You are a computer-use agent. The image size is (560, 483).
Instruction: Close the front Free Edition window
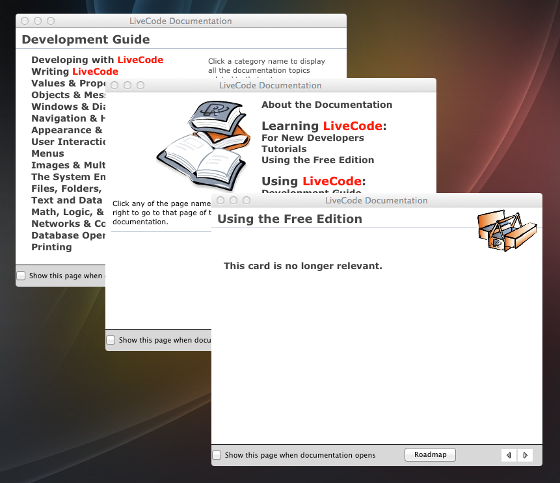pyautogui.click(x=220, y=200)
